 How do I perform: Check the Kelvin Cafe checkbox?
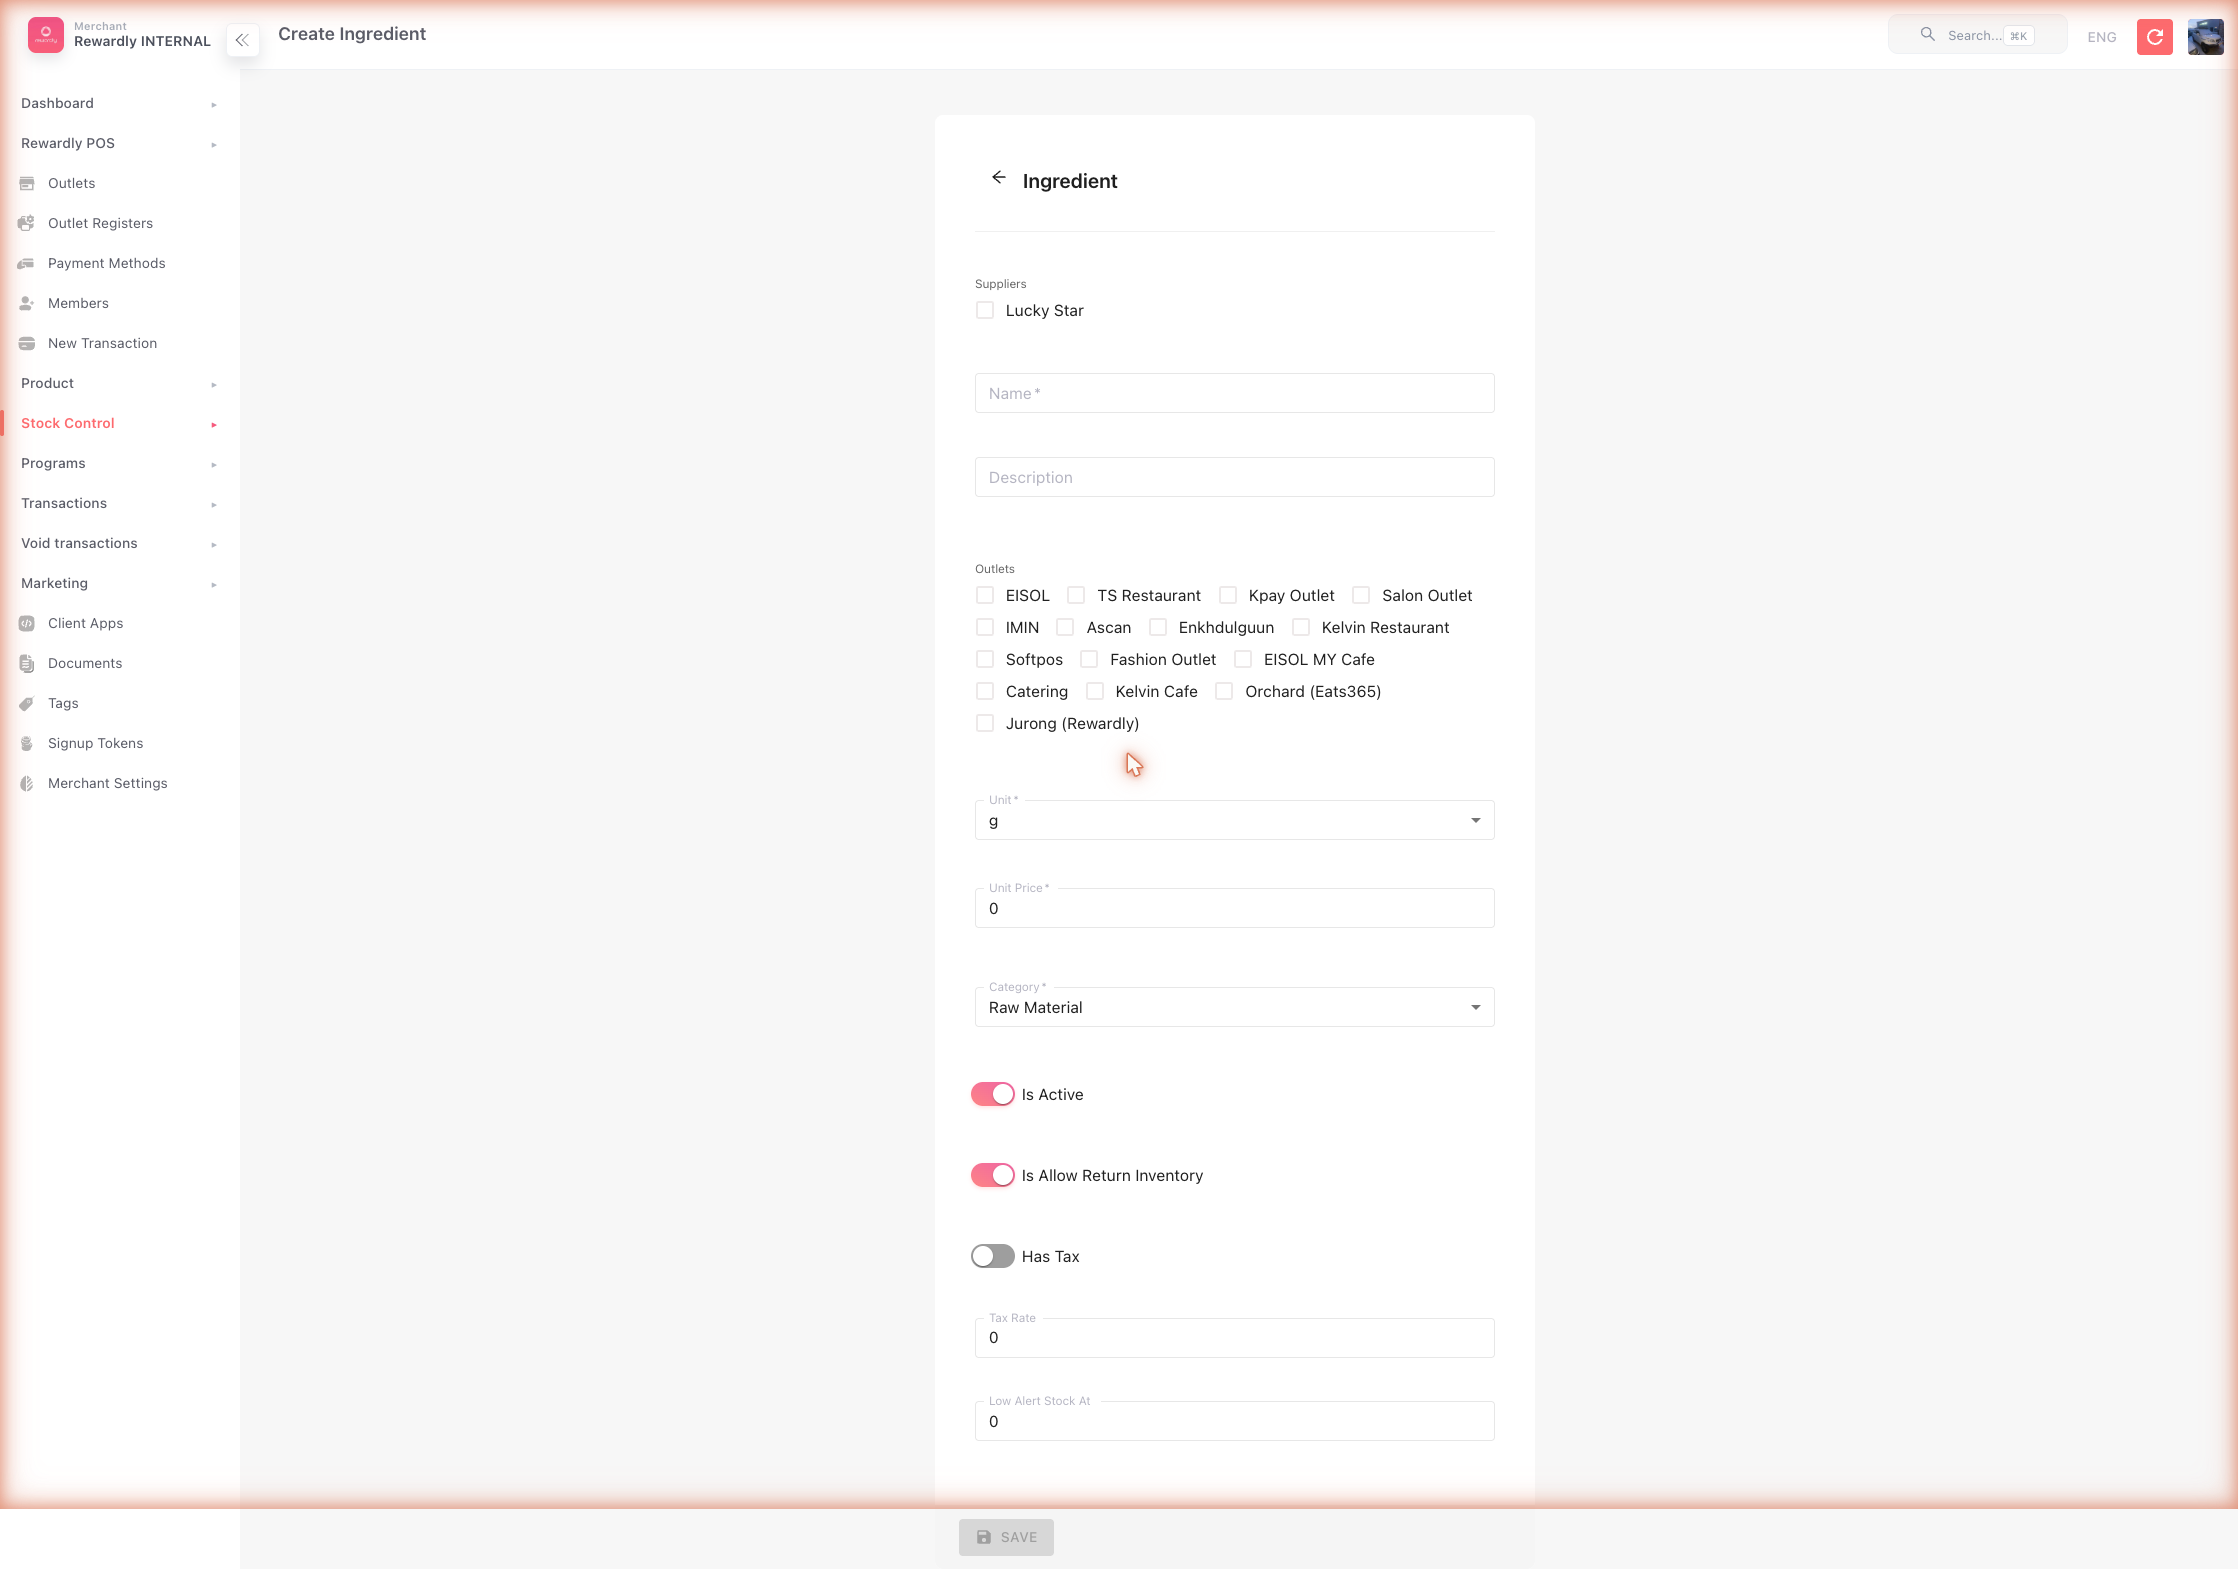tap(1095, 691)
